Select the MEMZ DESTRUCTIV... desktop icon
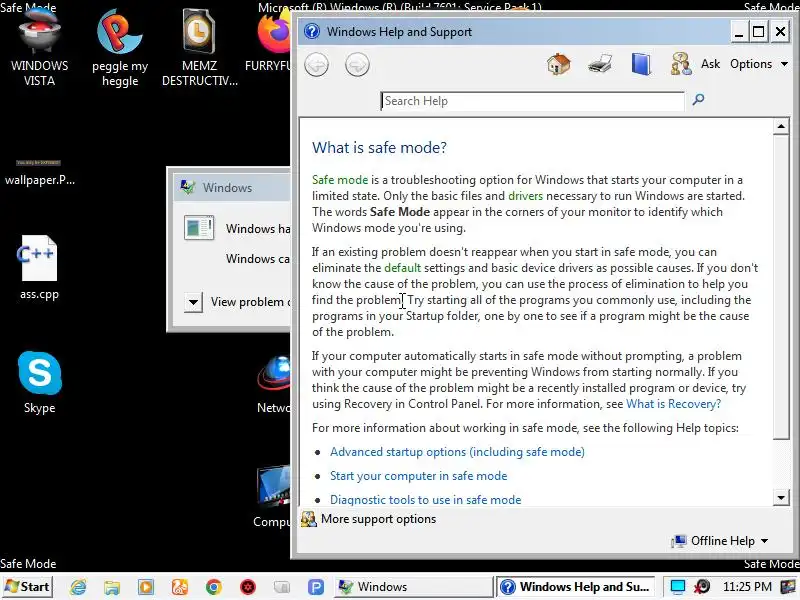Image resolution: width=800 pixels, height=600 pixels. click(199, 48)
